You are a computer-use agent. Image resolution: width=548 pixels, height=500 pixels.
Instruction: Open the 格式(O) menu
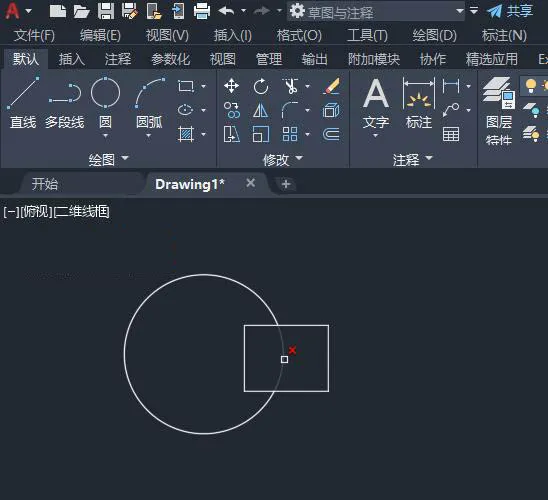coord(299,35)
